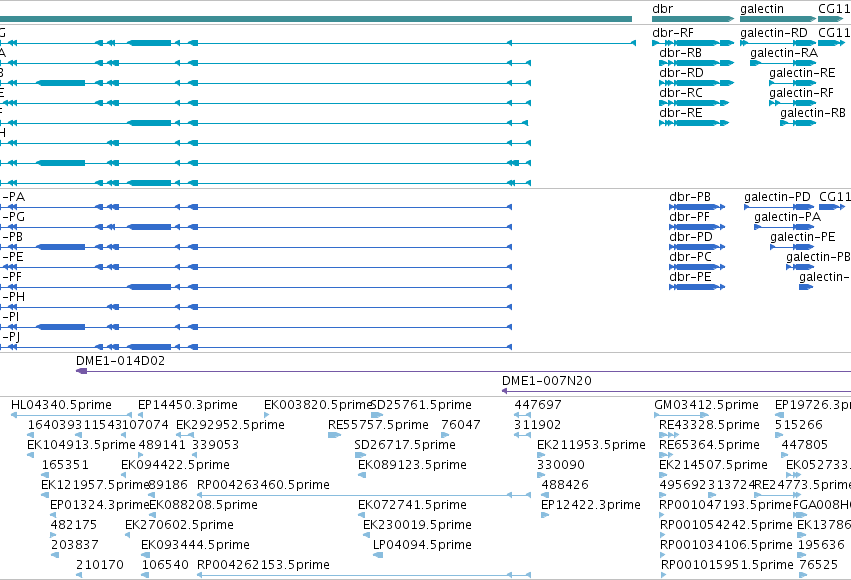The height and width of the screenshot is (580, 851).
Task: Click the dbr gene label
Action: (662, 9)
